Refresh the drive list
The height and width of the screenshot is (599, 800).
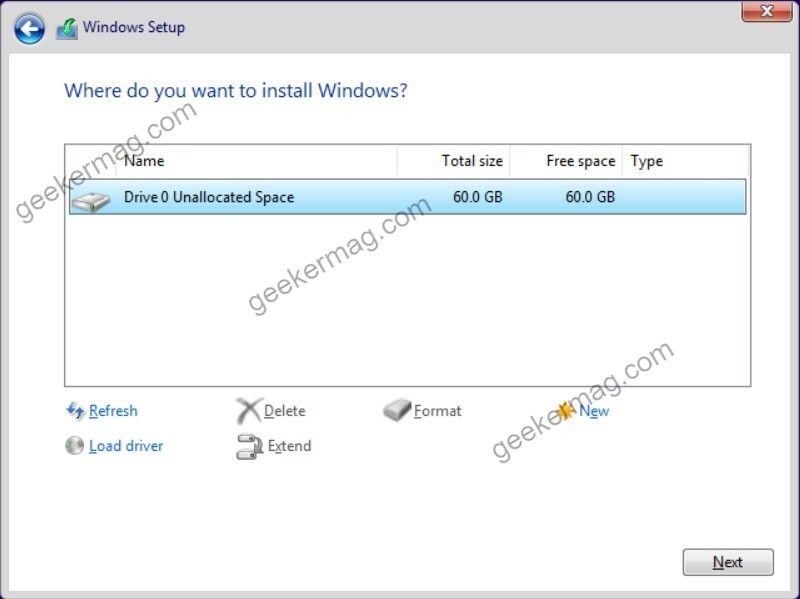[x=113, y=411]
